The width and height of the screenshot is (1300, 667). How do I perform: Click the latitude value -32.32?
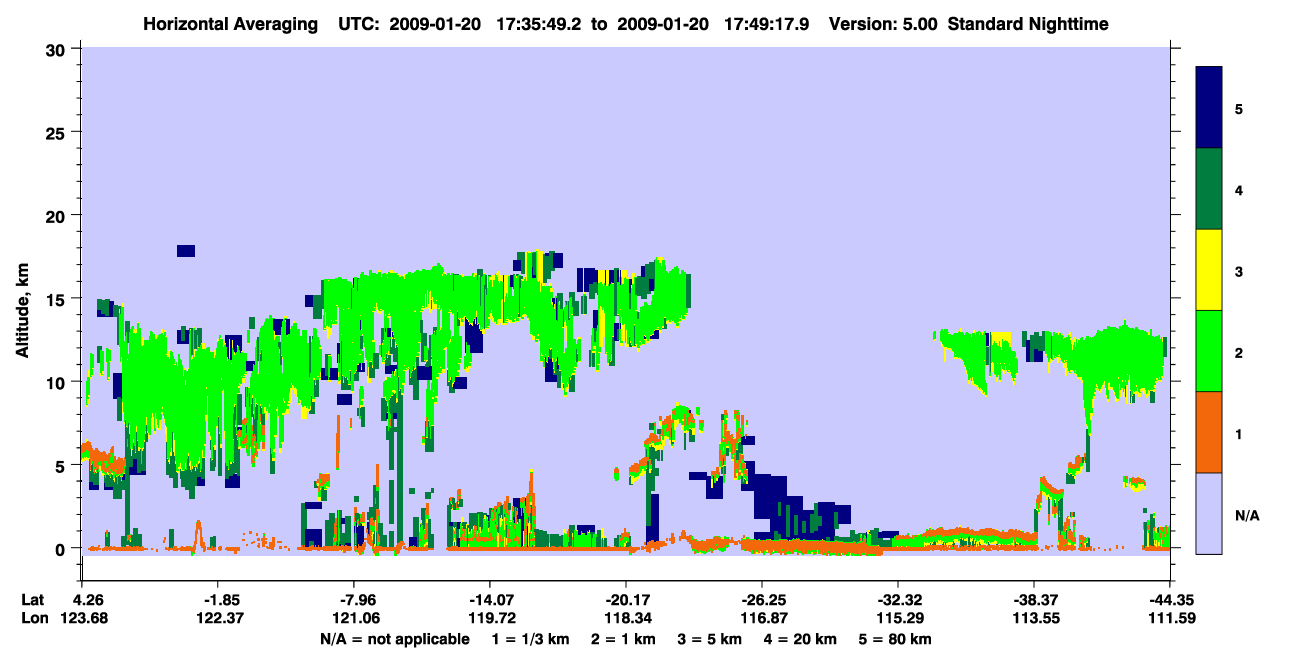[x=897, y=600]
